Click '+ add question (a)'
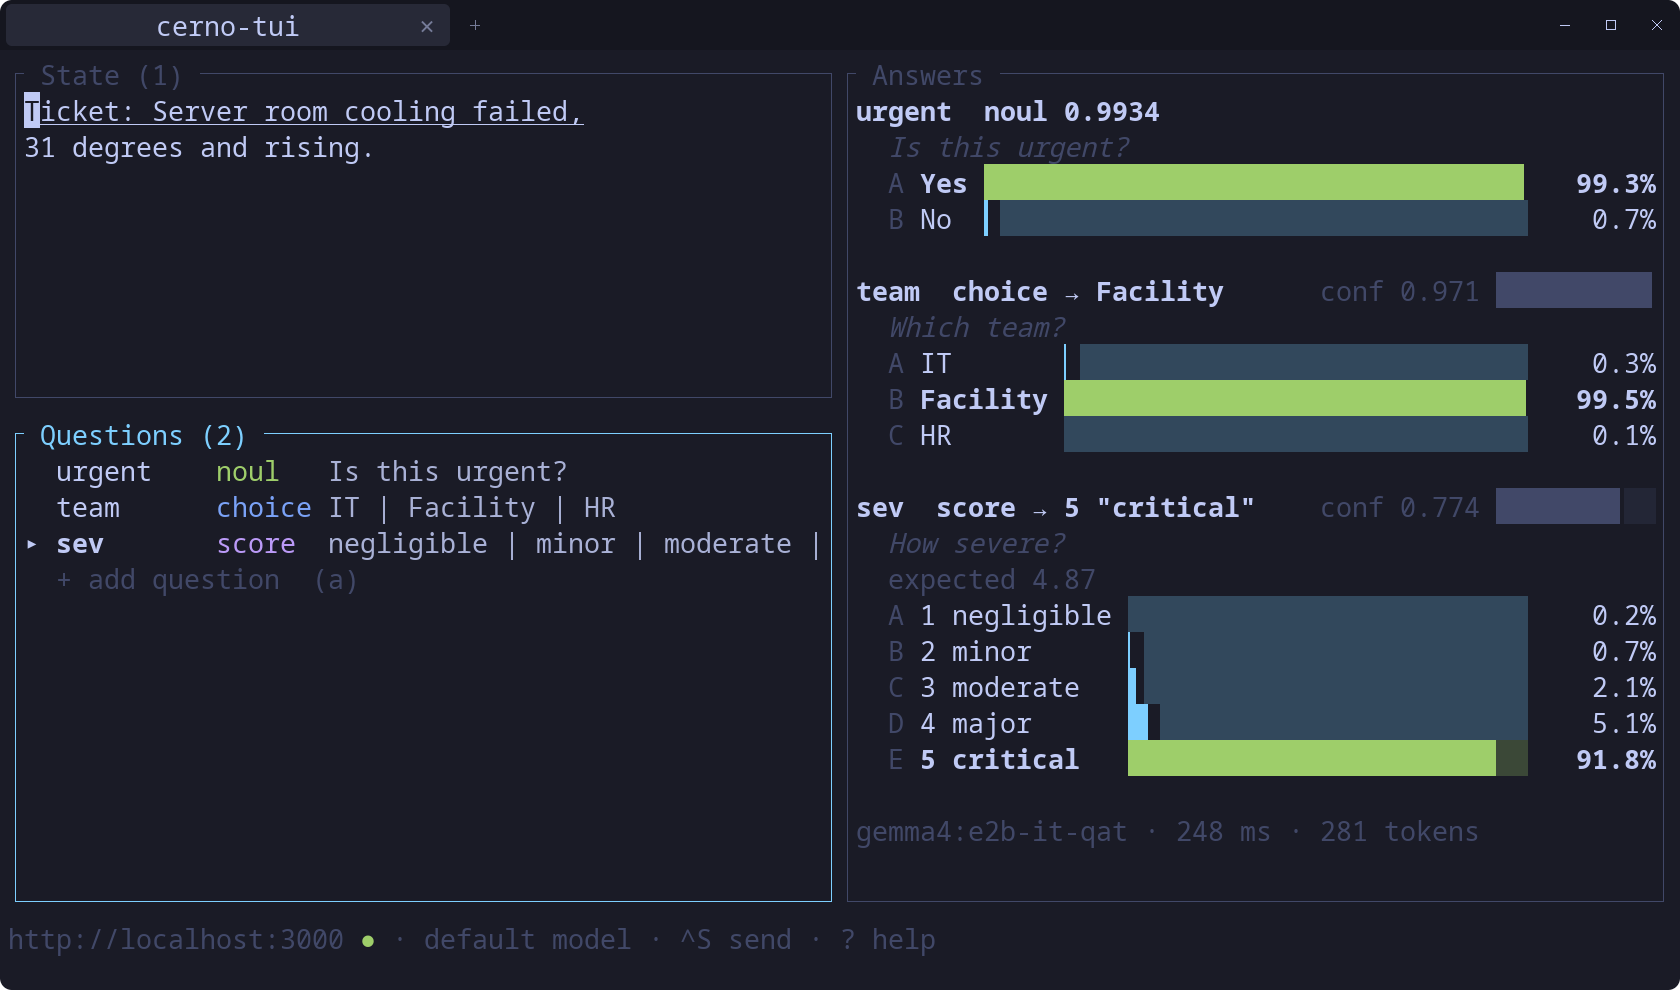The image size is (1680, 990). 207,580
